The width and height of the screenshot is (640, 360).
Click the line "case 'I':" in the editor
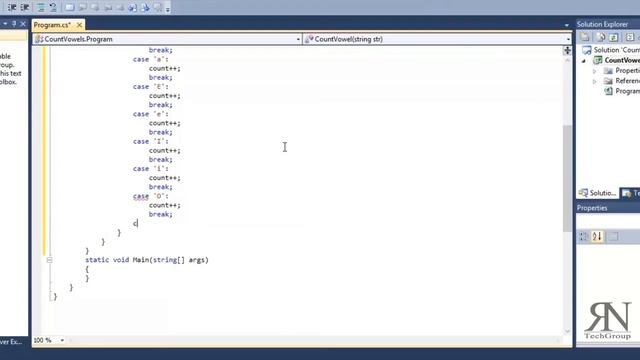[x=150, y=141]
